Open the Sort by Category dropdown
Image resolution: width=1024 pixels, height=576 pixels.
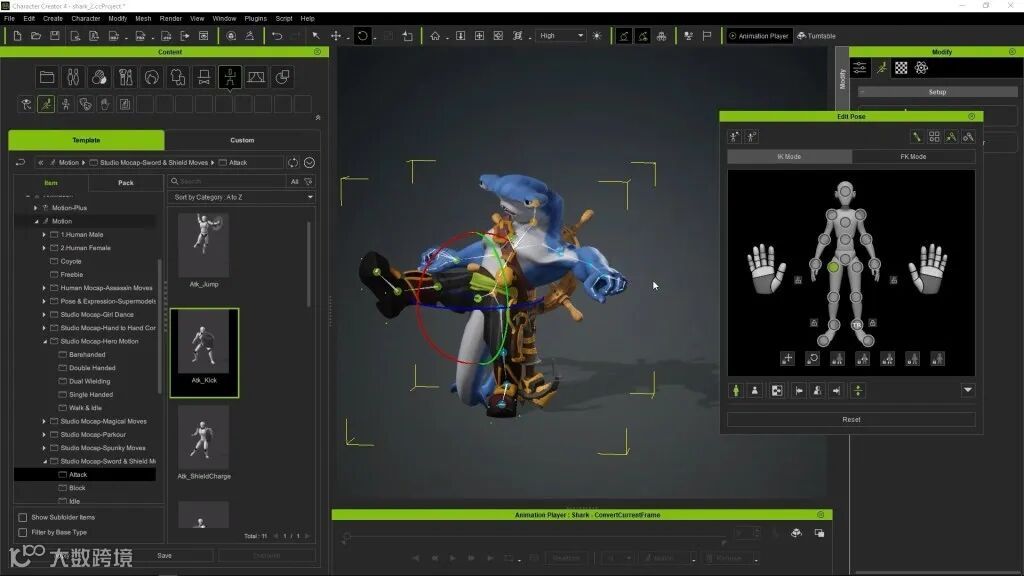click(x=241, y=197)
